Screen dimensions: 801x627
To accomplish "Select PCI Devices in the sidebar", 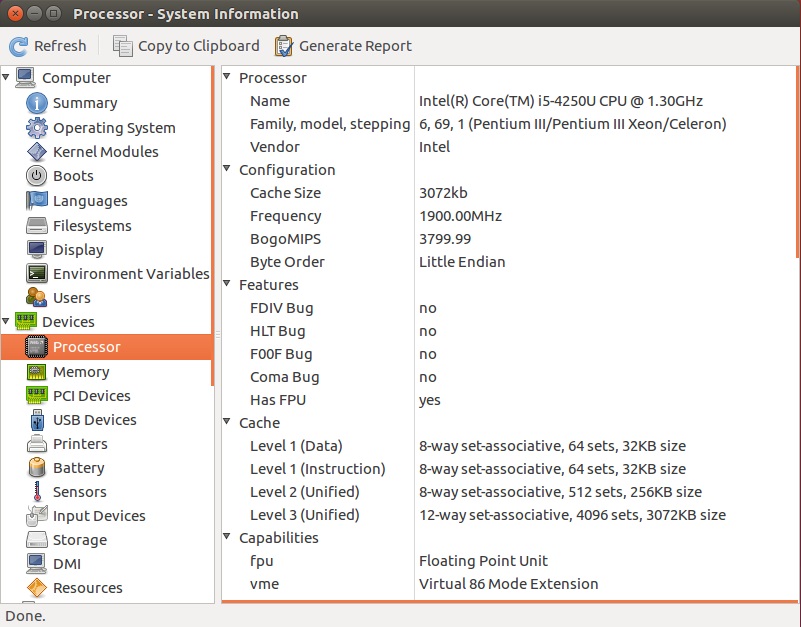I will [92, 396].
